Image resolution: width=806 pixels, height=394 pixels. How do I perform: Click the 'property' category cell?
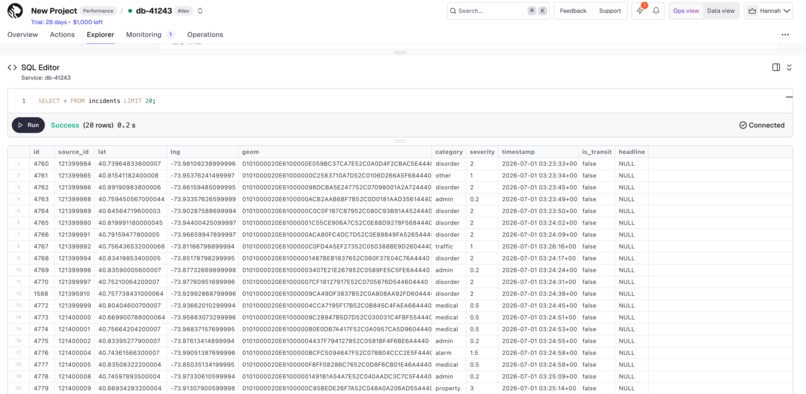pyautogui.click(x=448, y=388)
